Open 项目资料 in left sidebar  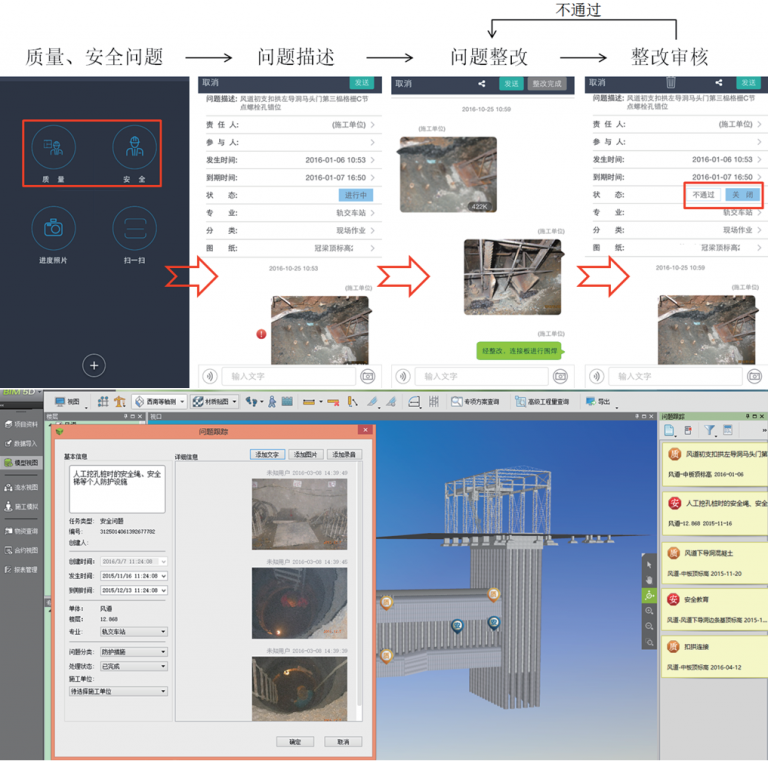(x=21, y=425)
